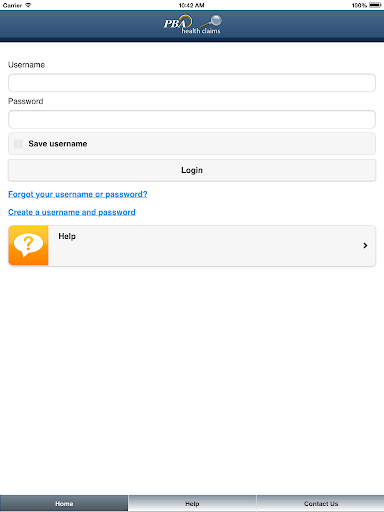Toggle the Save username checkbox
The image size is (384, 512).
pyautogui.click(x=19, y=144)
